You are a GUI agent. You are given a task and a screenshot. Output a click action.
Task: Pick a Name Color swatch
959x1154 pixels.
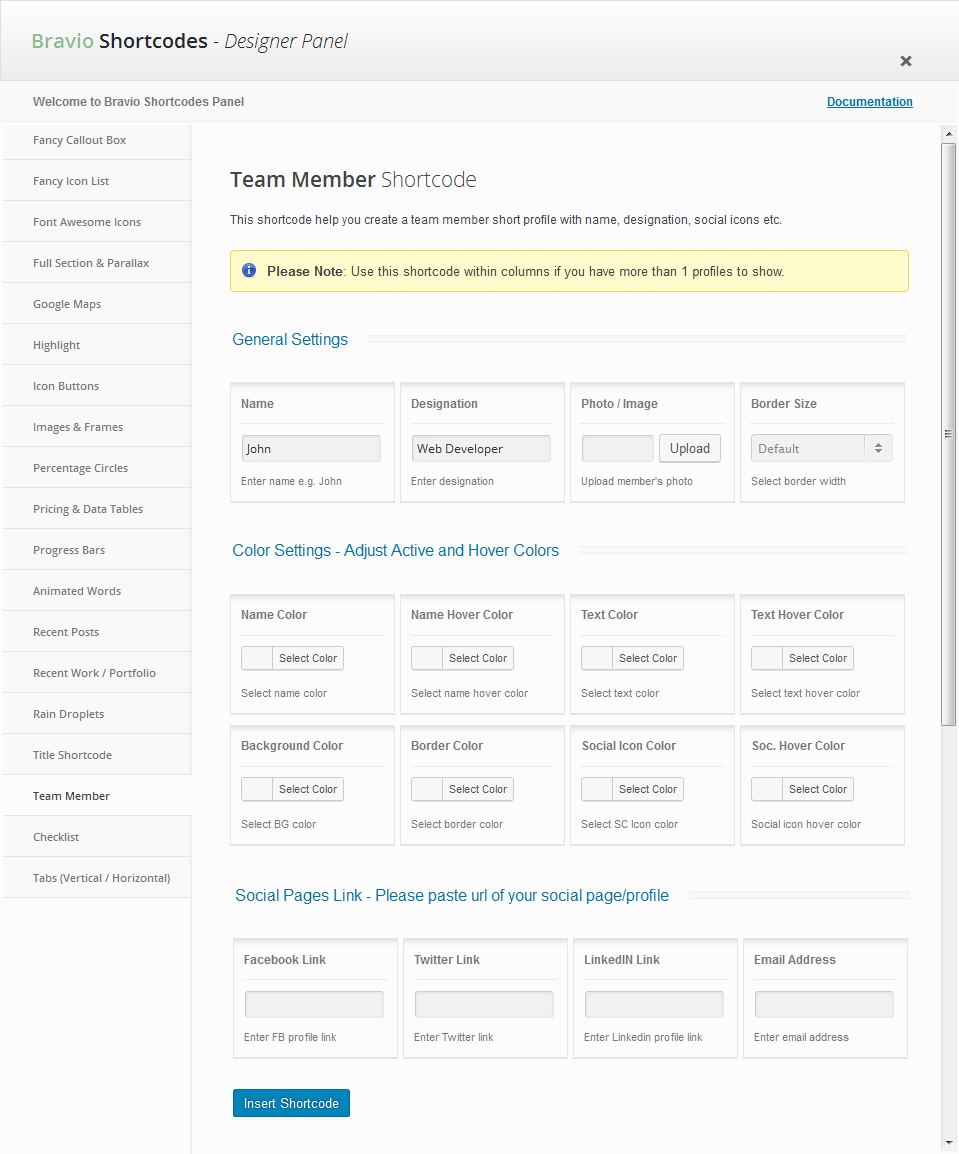click(292, 658)
